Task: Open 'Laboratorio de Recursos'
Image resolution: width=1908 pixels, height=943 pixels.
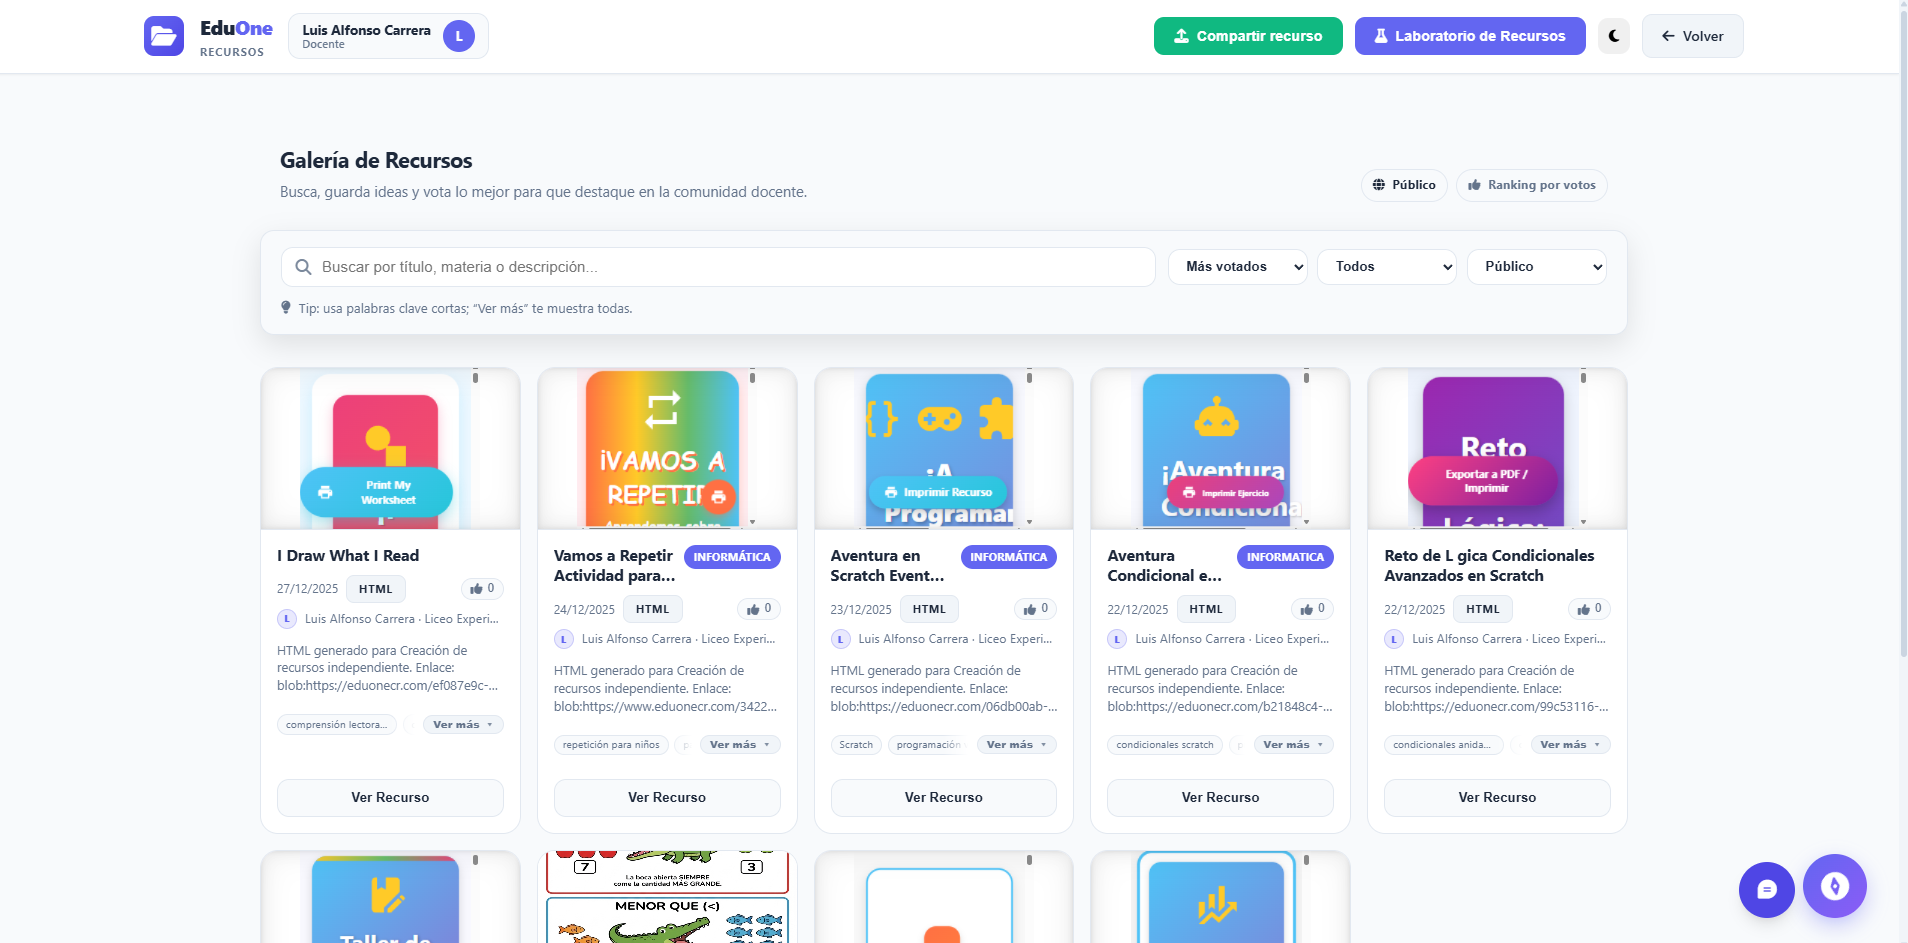Action: [x=1469, y=36]
